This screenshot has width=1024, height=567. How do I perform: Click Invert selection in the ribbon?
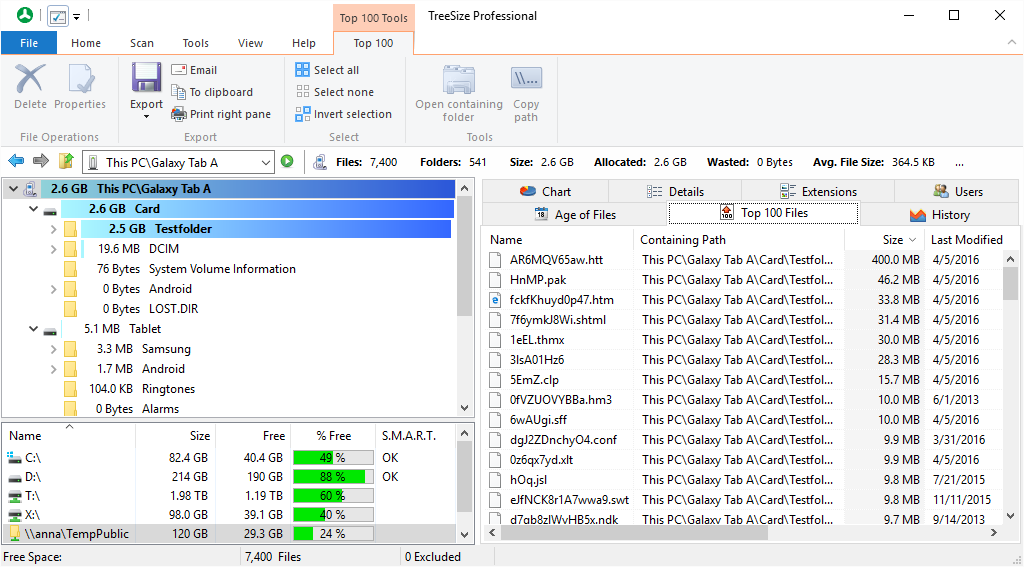343,114
